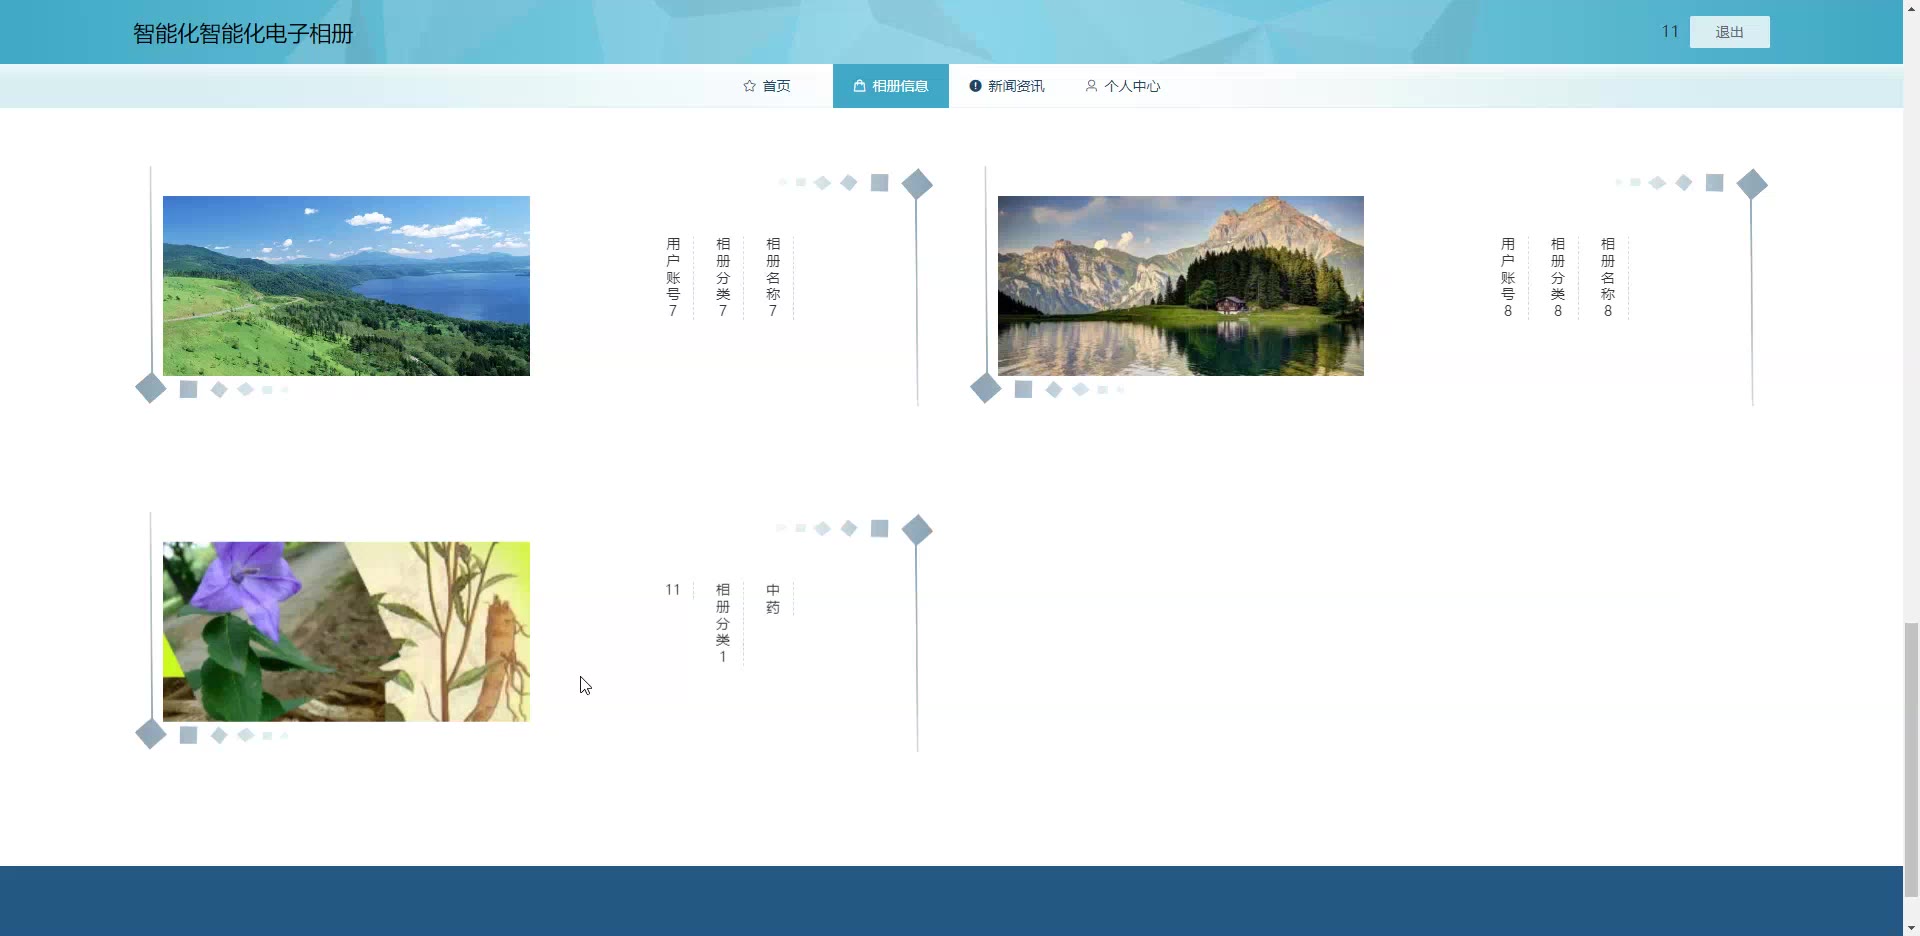The image size is (1920, 936).
Task: Click the vertical page scrollbar thumb
Action: tap(1911, 760)
